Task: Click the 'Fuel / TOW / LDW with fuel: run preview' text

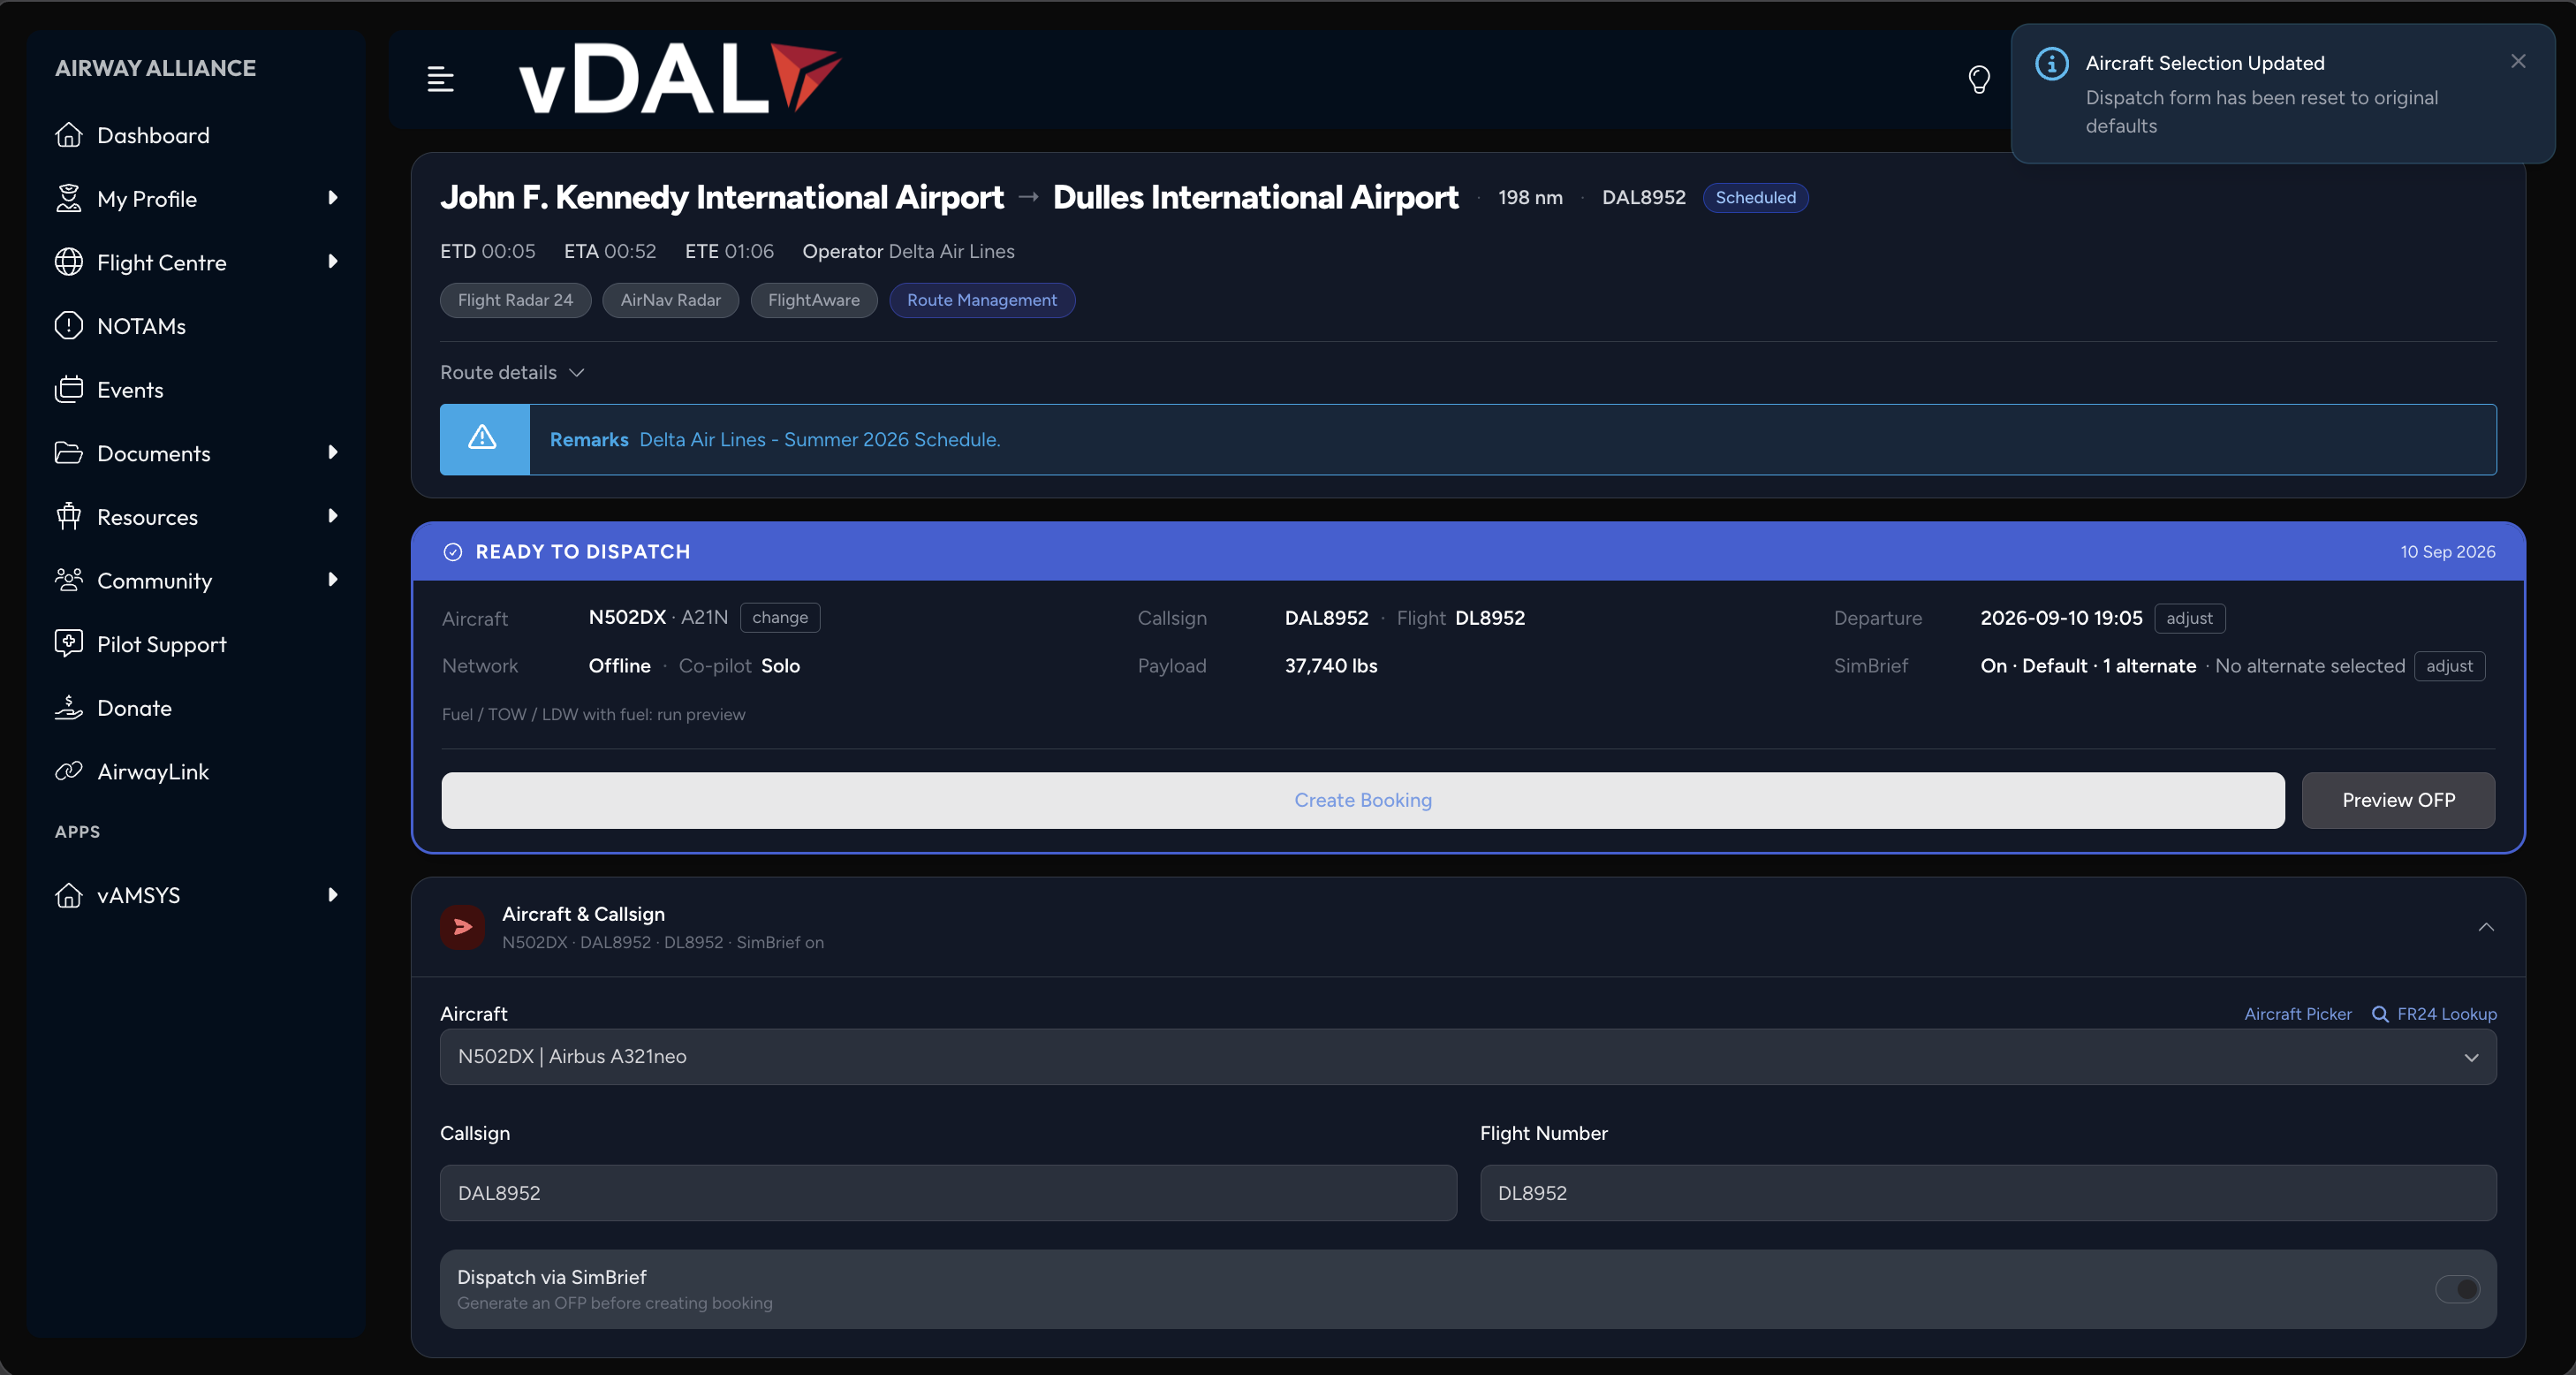Action: [593, 714]
